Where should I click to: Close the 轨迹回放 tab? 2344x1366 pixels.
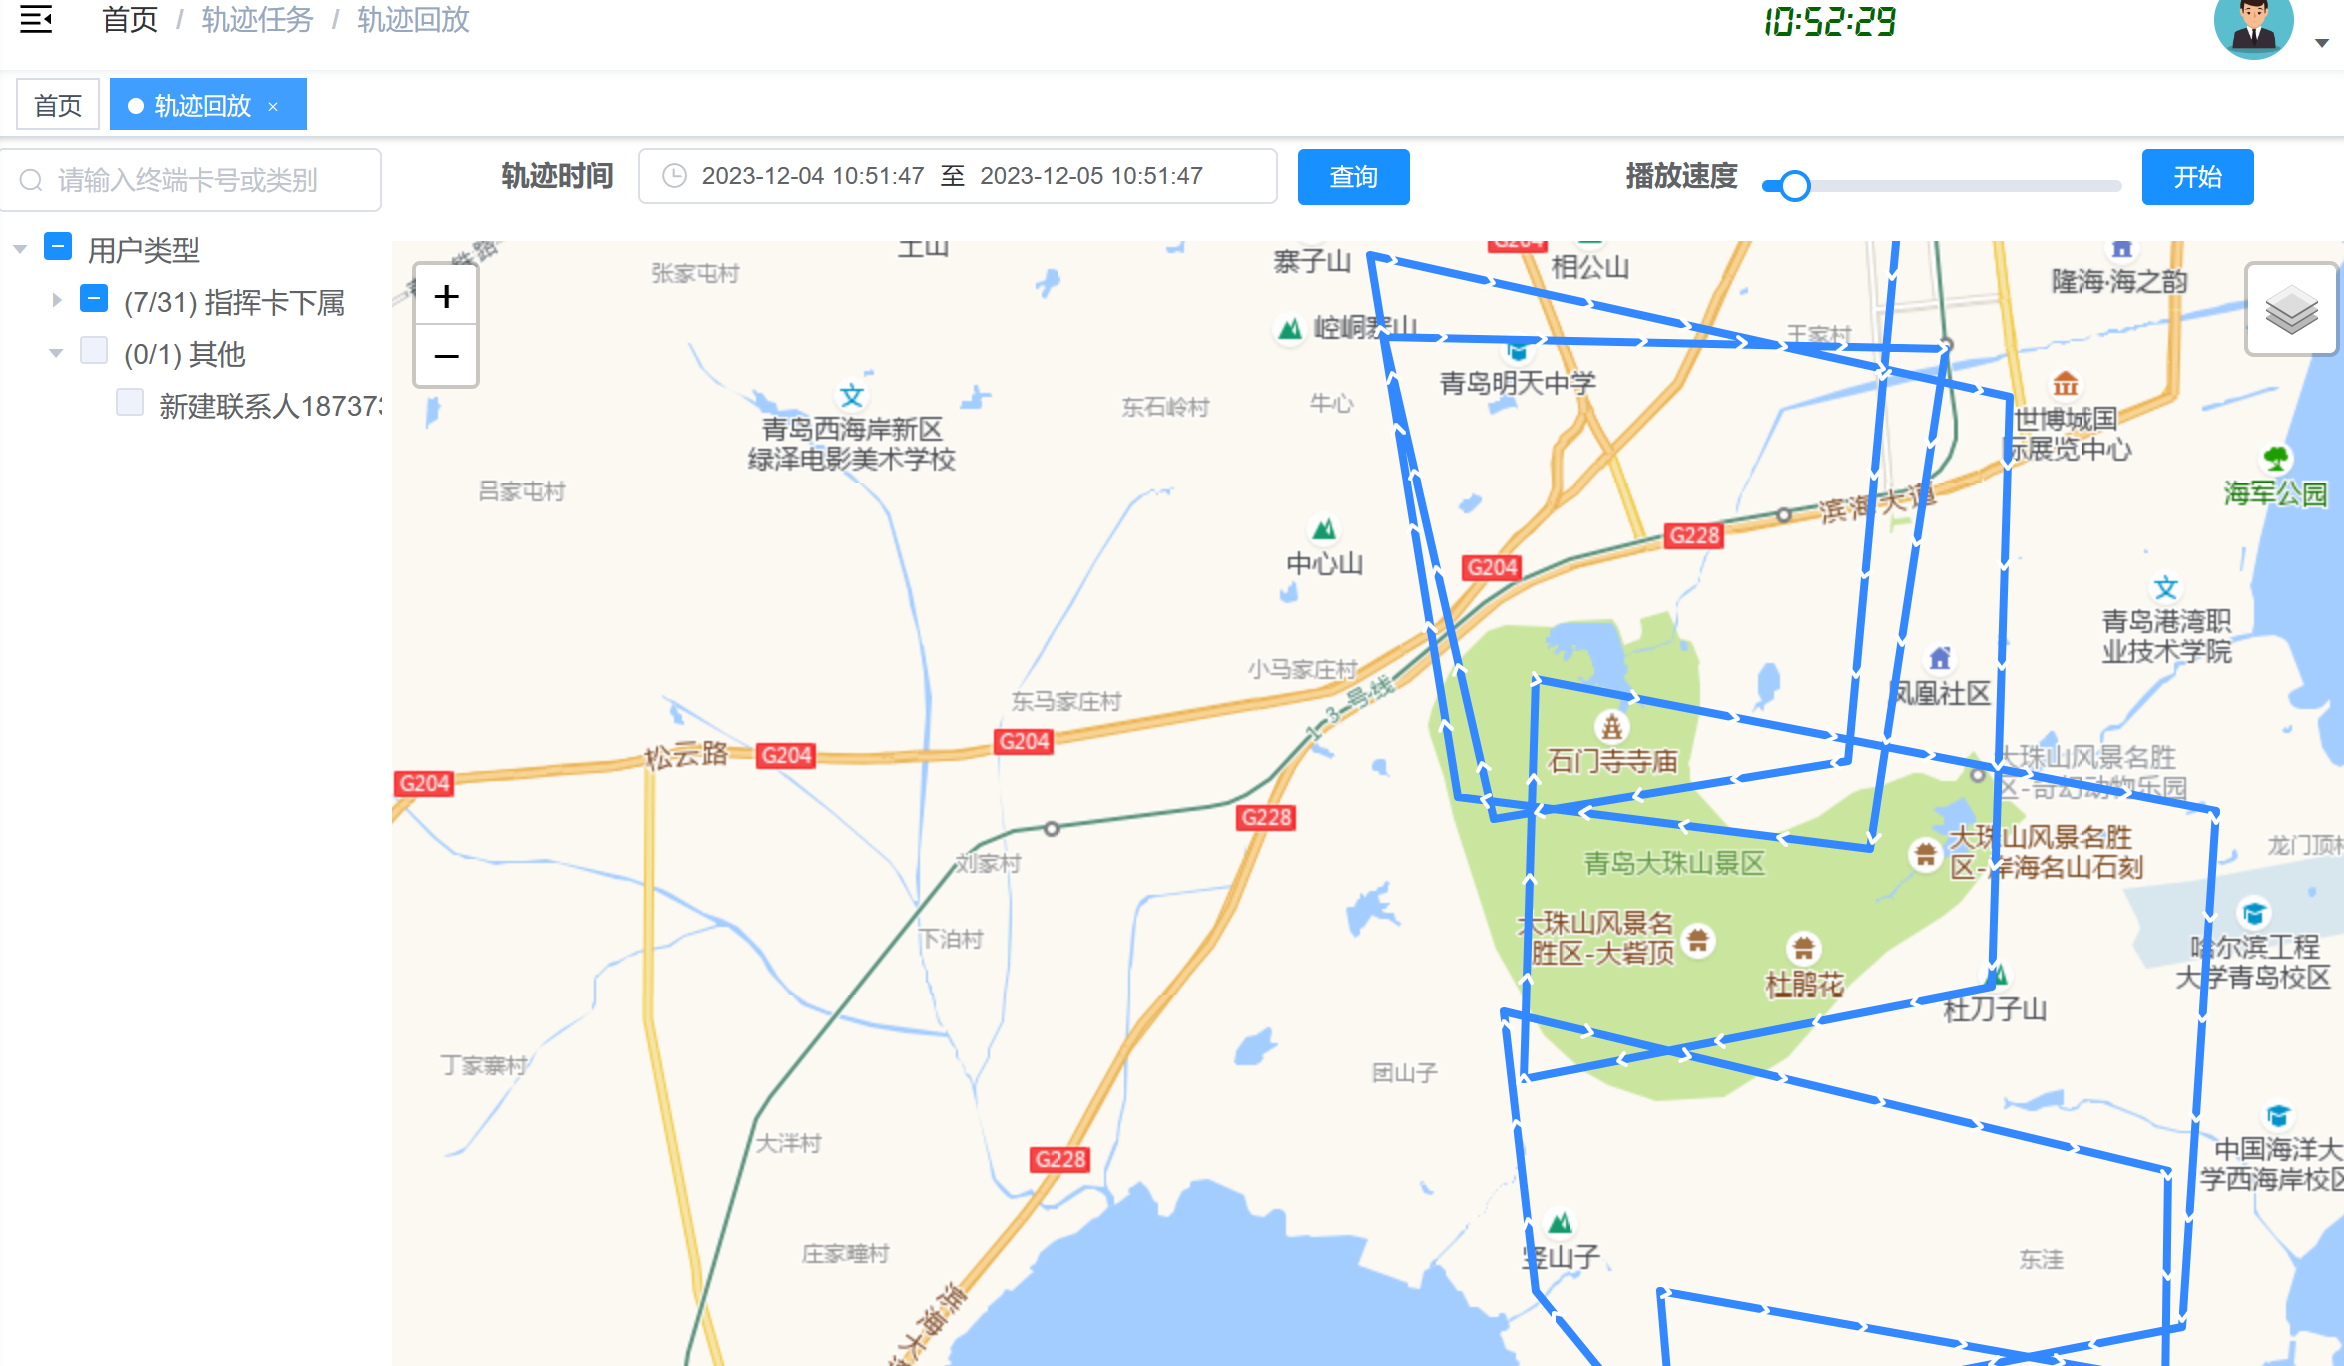click(x=273, y=106)
